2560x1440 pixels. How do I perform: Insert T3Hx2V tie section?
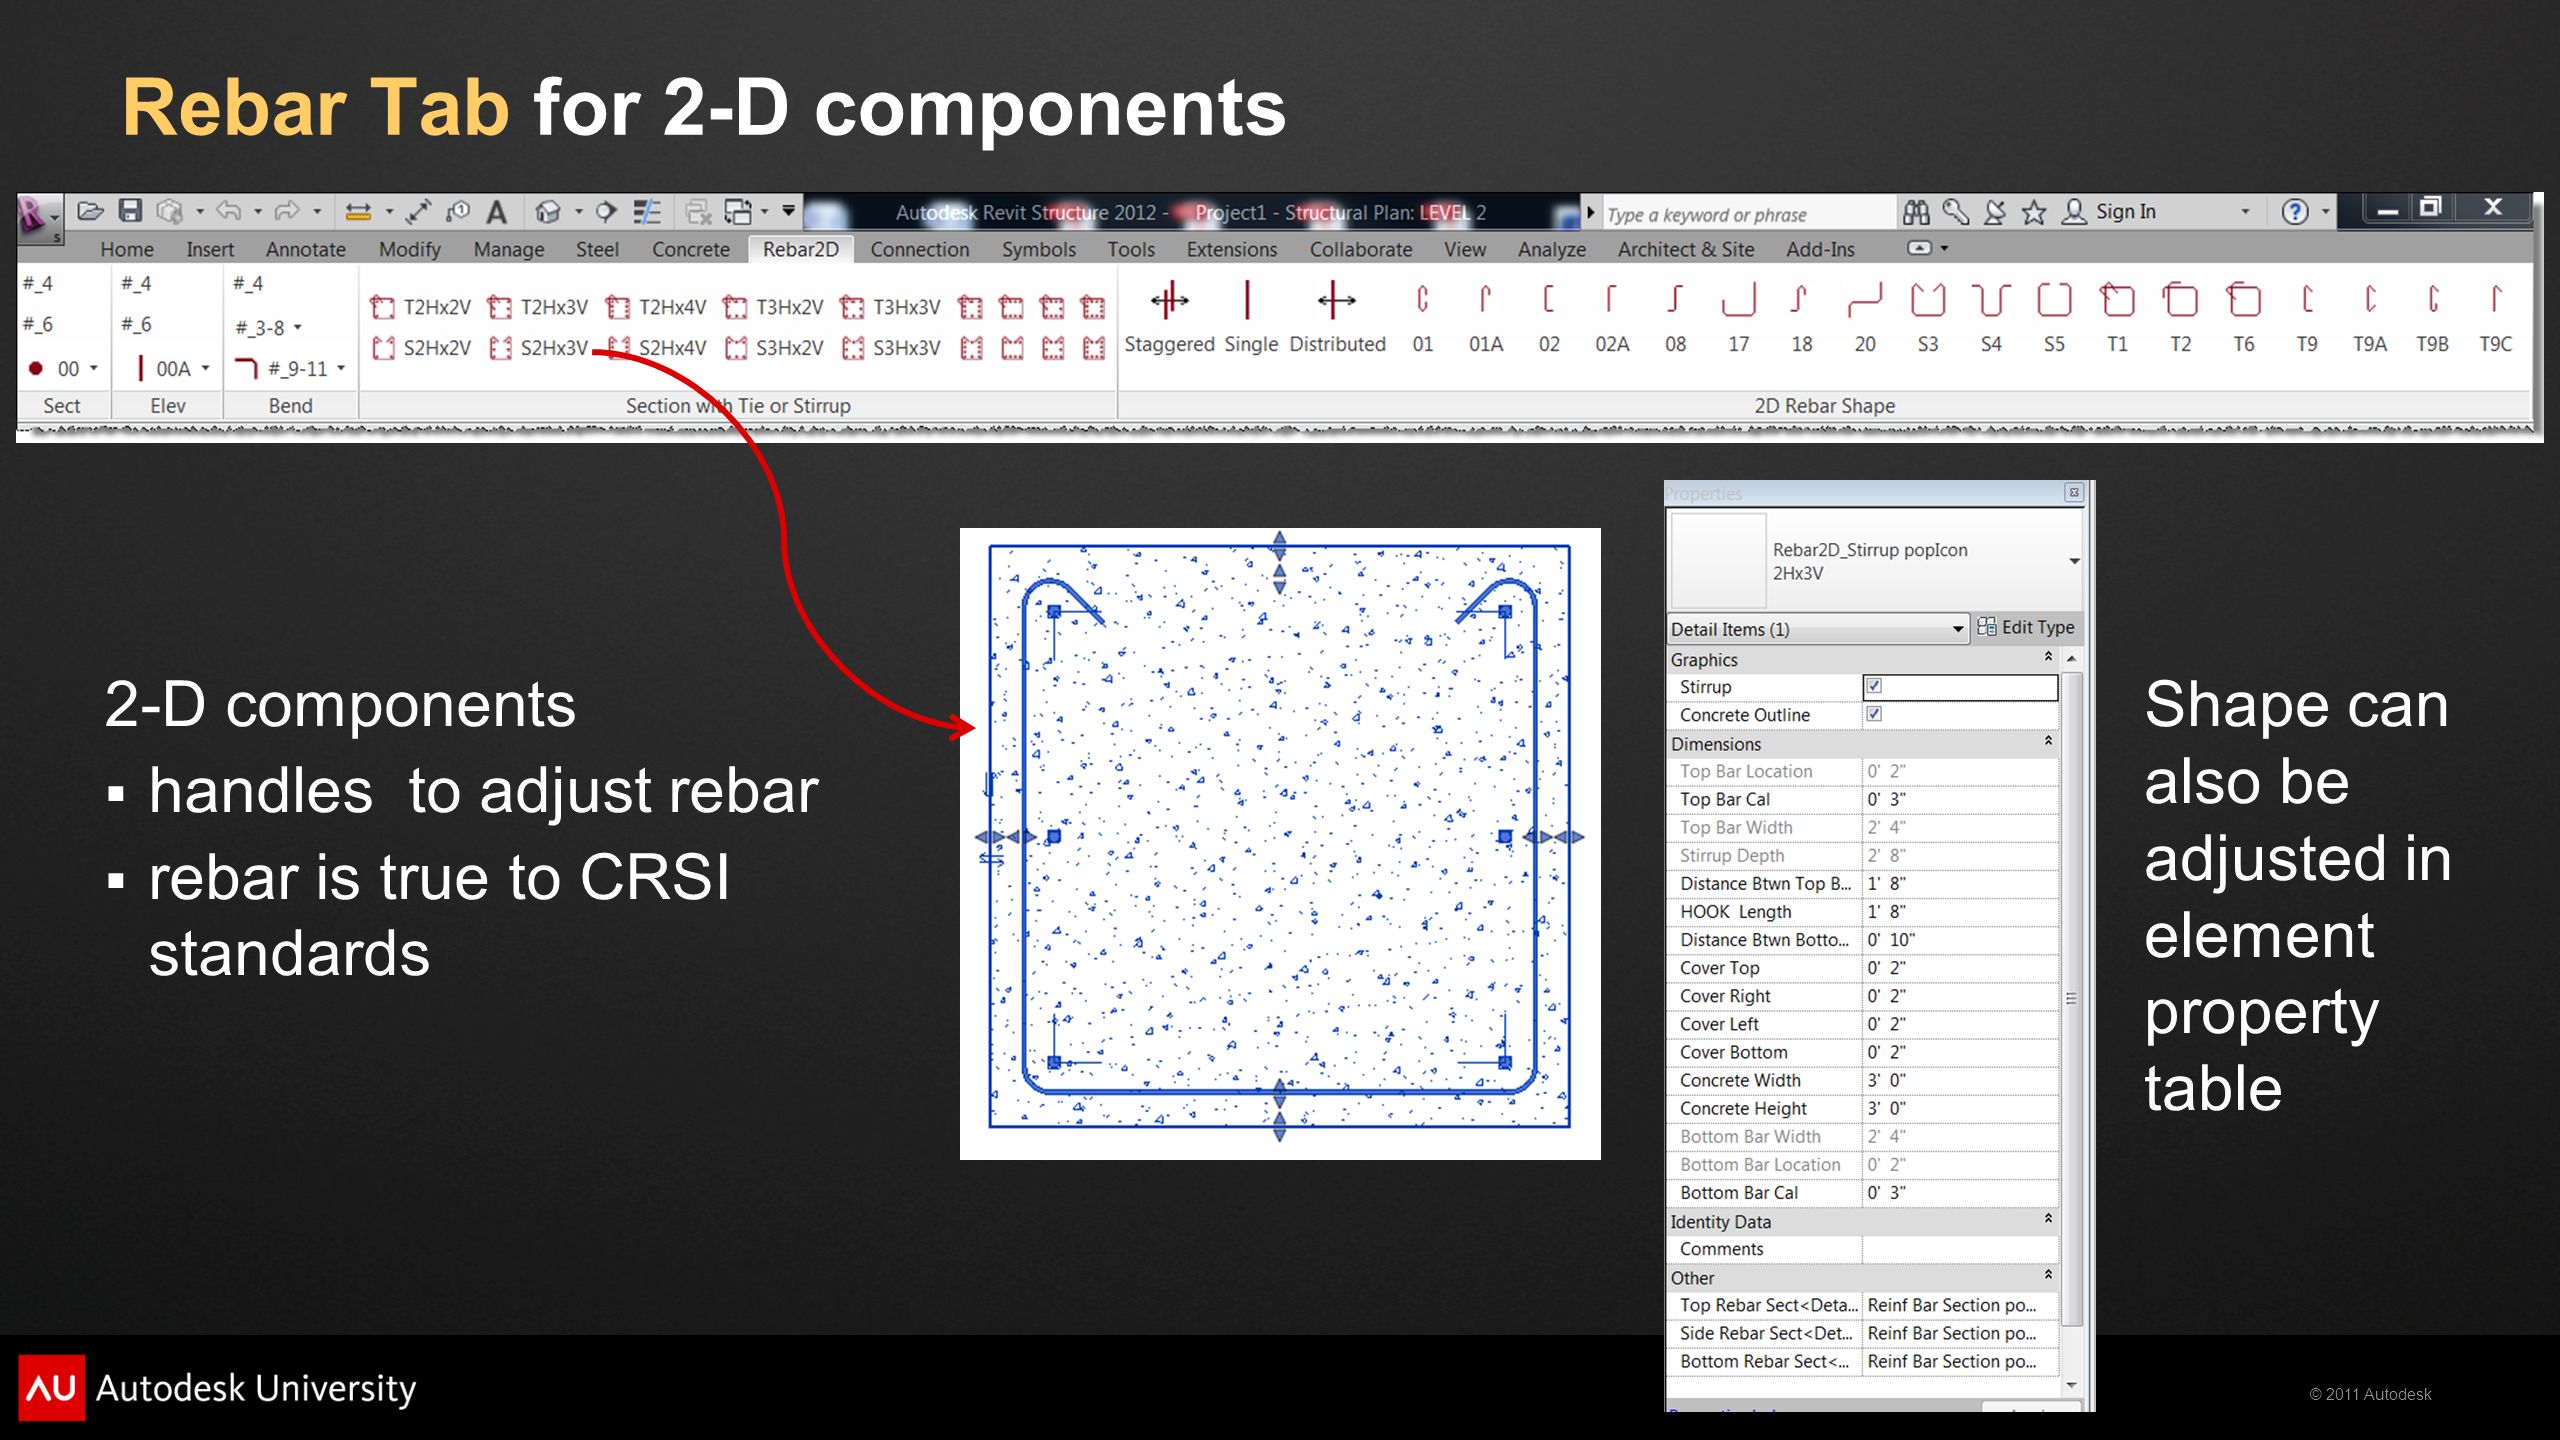pyautogui.click(x=773, y=307)
